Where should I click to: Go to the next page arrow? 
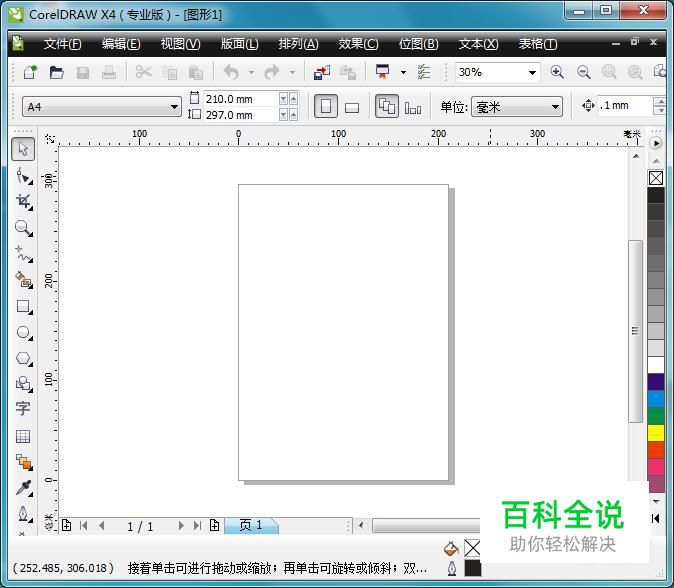tap(181, 525)
